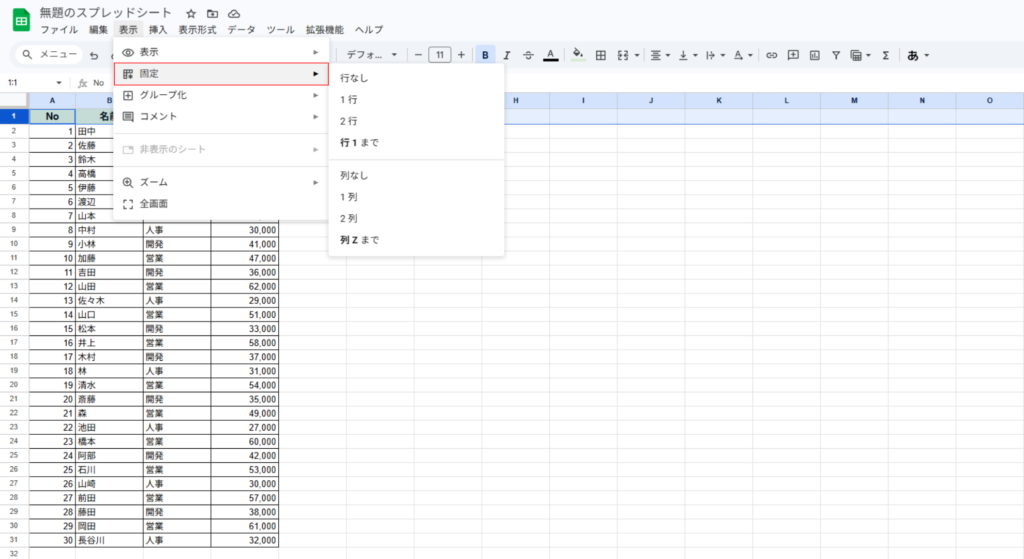Click the メニュー search box
This screenshot has height=559, width=1024.
(48, 55)
